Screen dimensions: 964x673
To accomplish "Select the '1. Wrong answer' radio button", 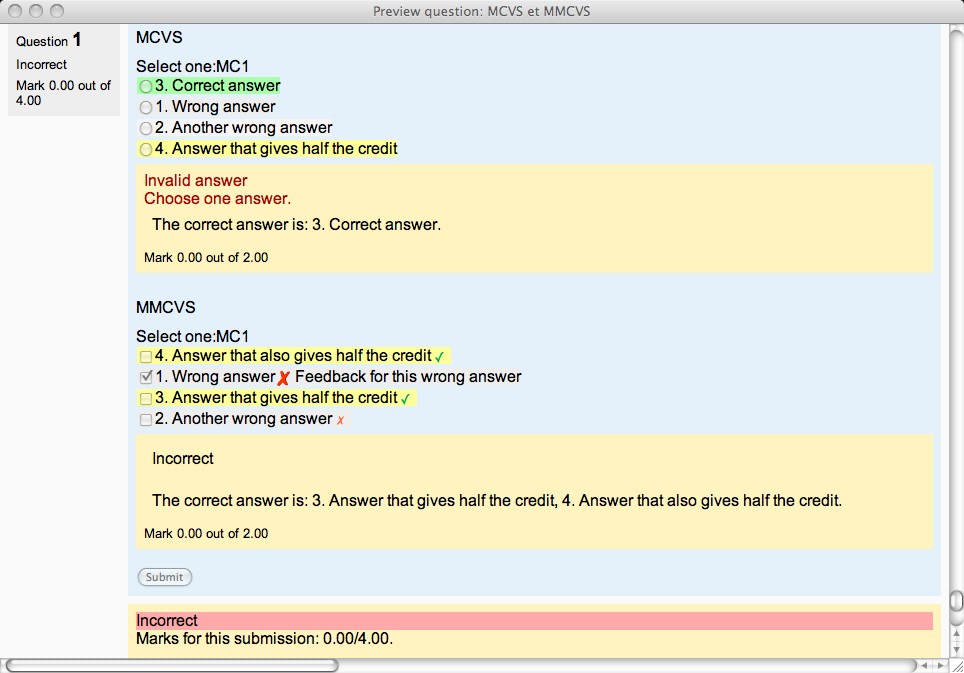I will coord(146,108).
